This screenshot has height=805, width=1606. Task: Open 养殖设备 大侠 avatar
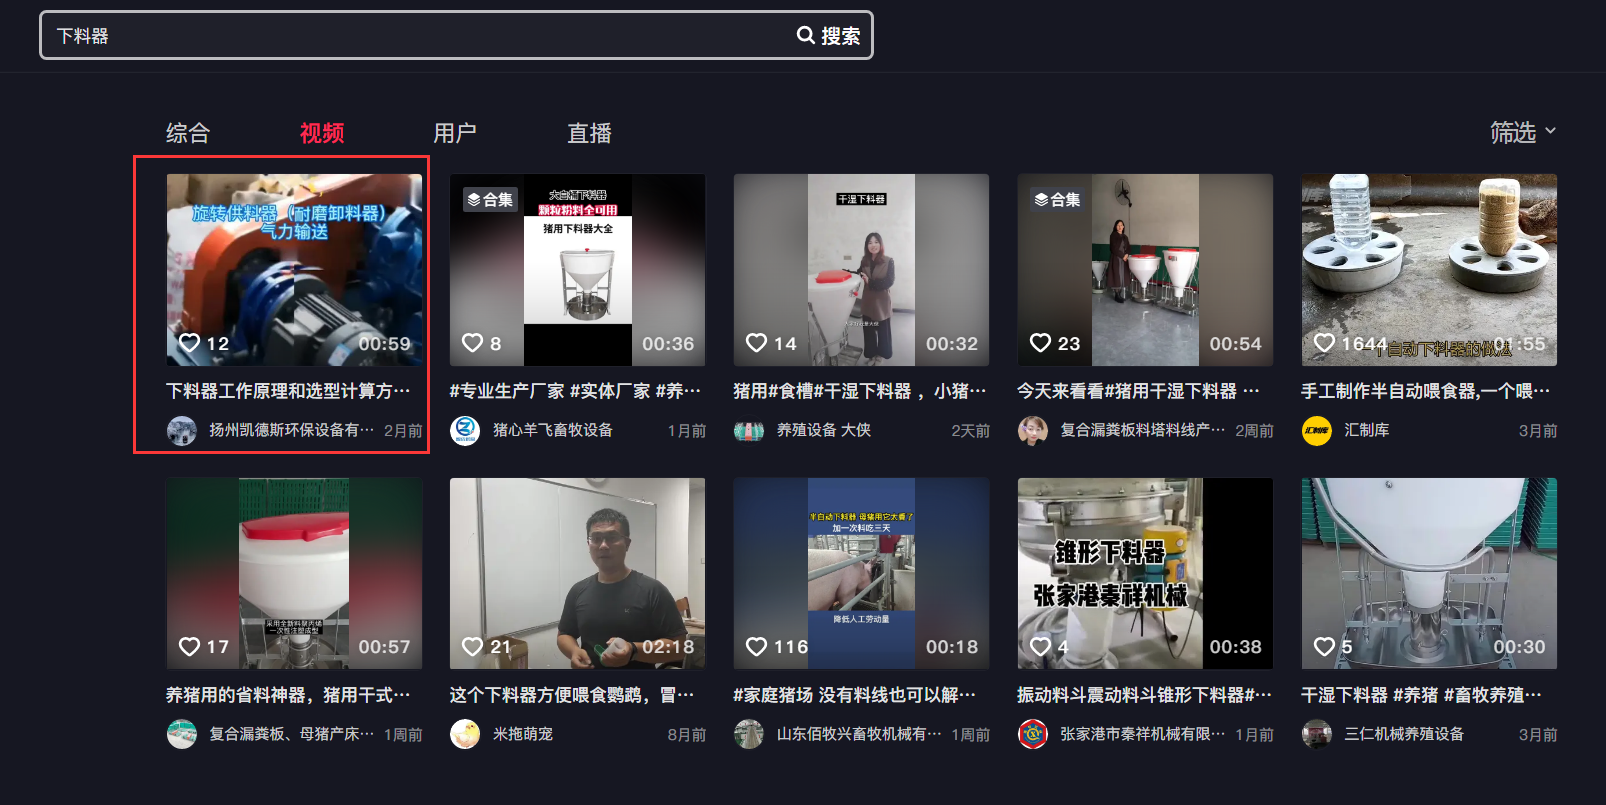749,431
